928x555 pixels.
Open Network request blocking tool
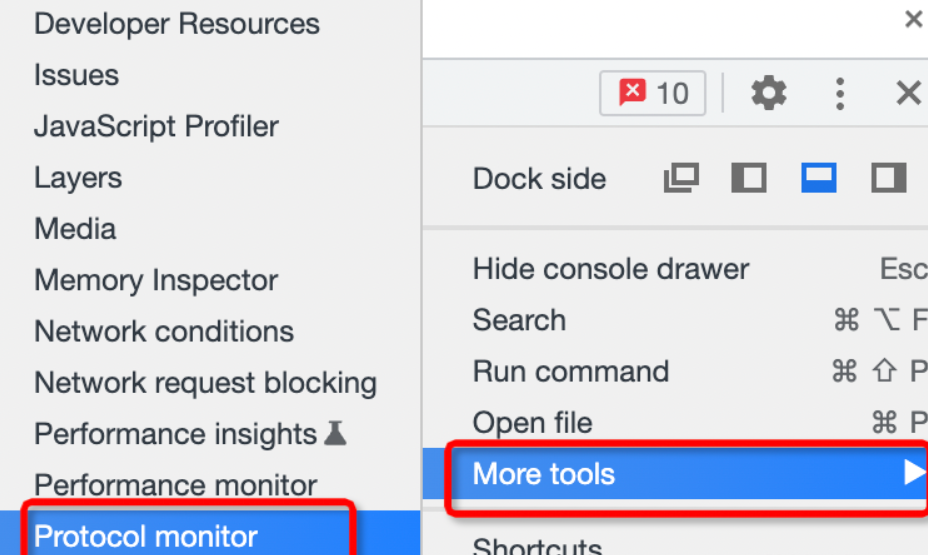coord(205,382)
